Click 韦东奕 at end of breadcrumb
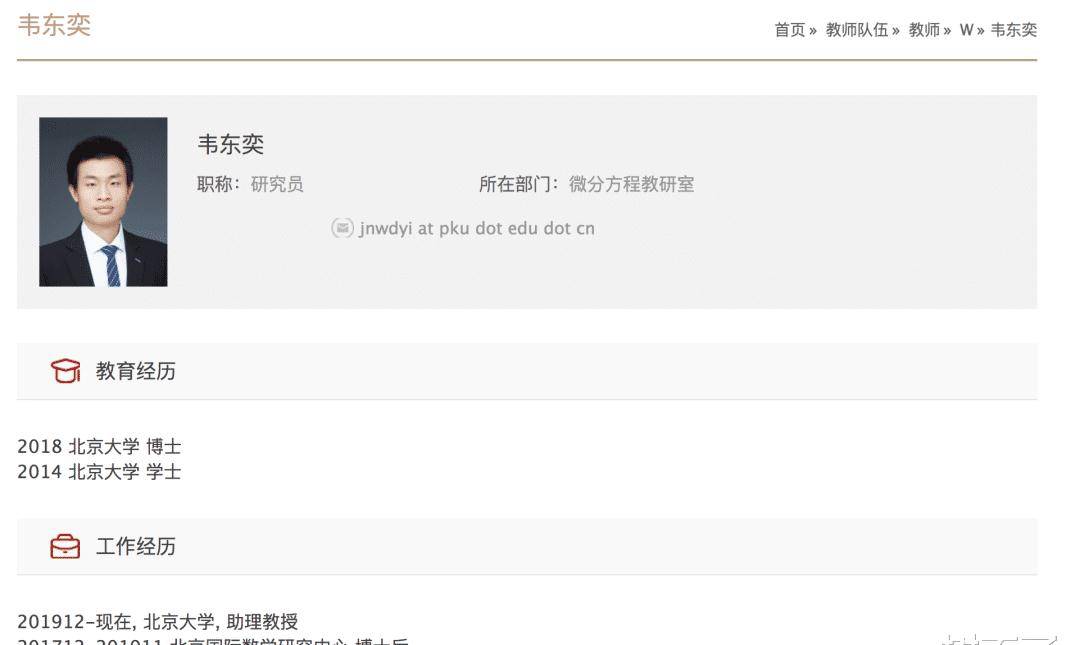The width and height of the screenshot is (1080, 645). (1014, 30)
